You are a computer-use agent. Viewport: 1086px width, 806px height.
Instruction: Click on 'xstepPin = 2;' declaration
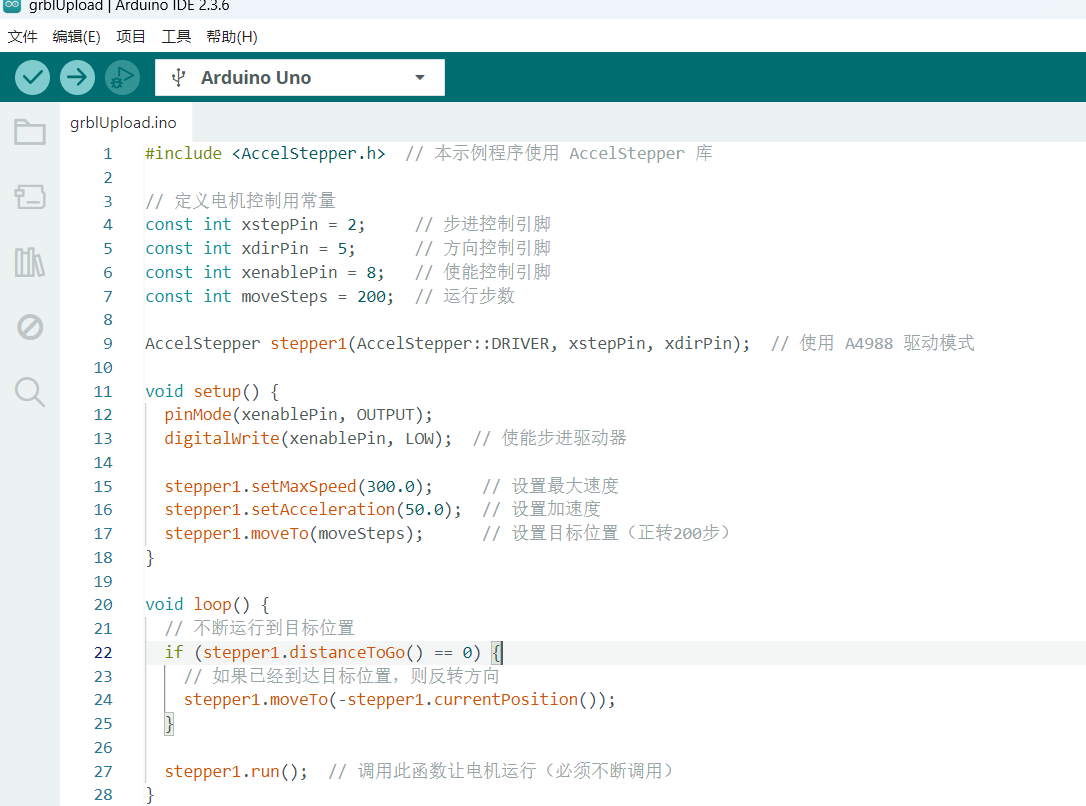click(x=303, y=224)
